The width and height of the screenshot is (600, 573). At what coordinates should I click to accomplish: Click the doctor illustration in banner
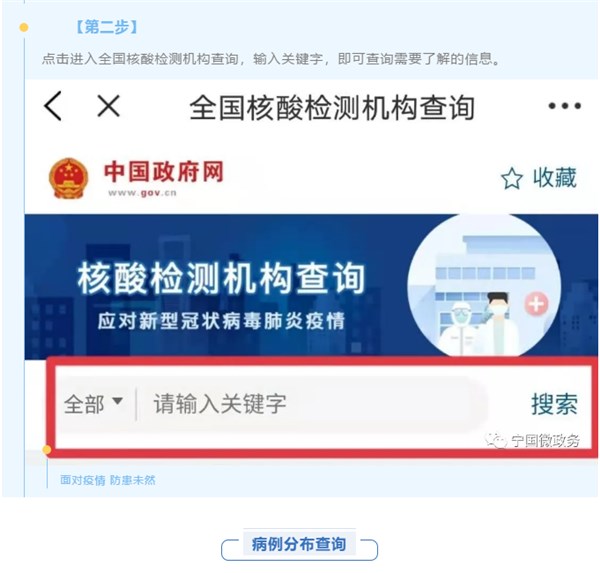pyautogui.click(x=497, y=323)
